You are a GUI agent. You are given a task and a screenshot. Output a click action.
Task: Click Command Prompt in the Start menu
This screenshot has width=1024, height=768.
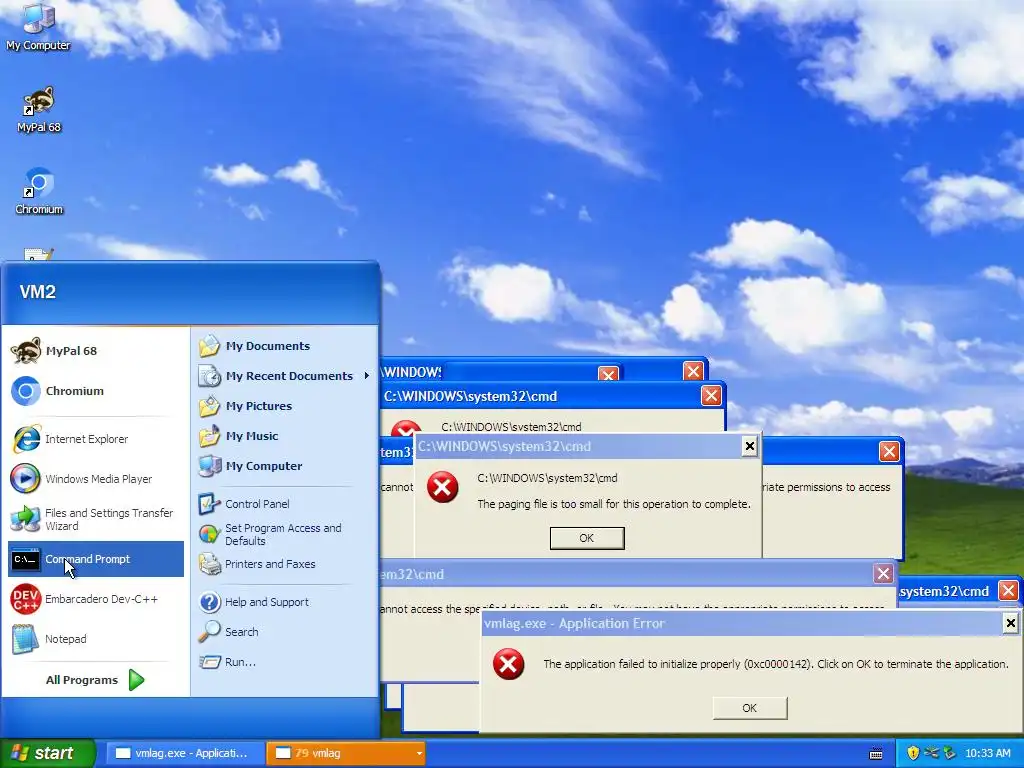(96, 559)
